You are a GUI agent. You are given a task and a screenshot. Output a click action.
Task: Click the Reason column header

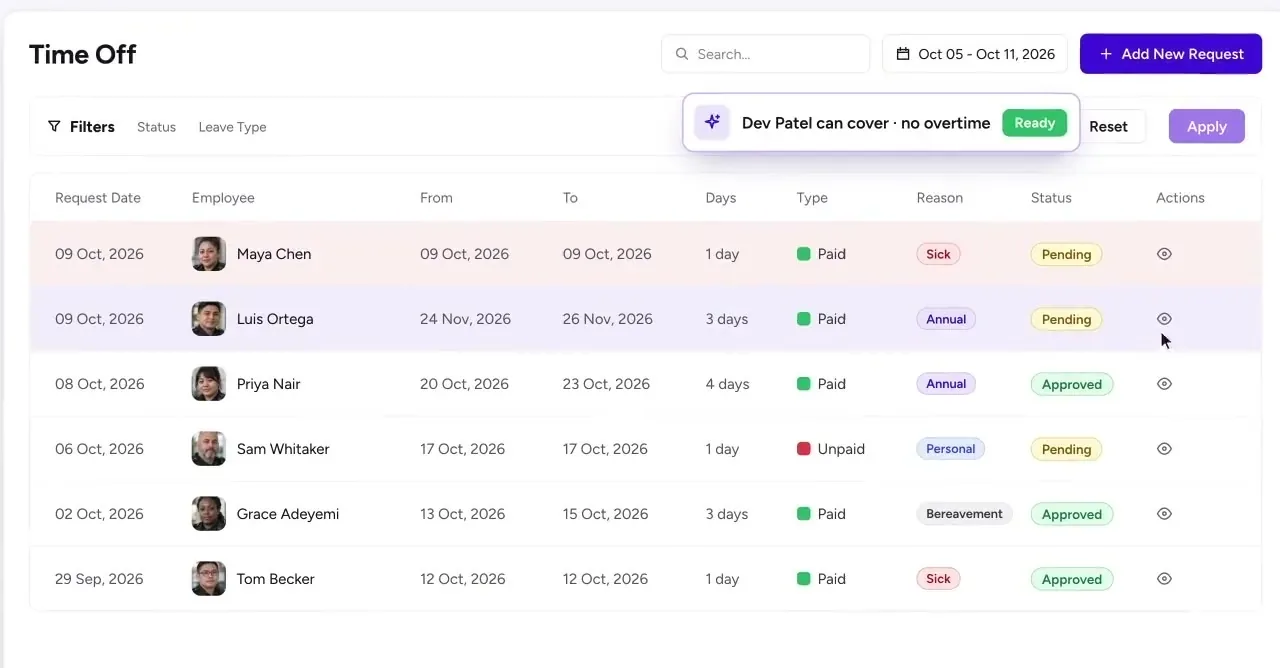click(940, 198)
